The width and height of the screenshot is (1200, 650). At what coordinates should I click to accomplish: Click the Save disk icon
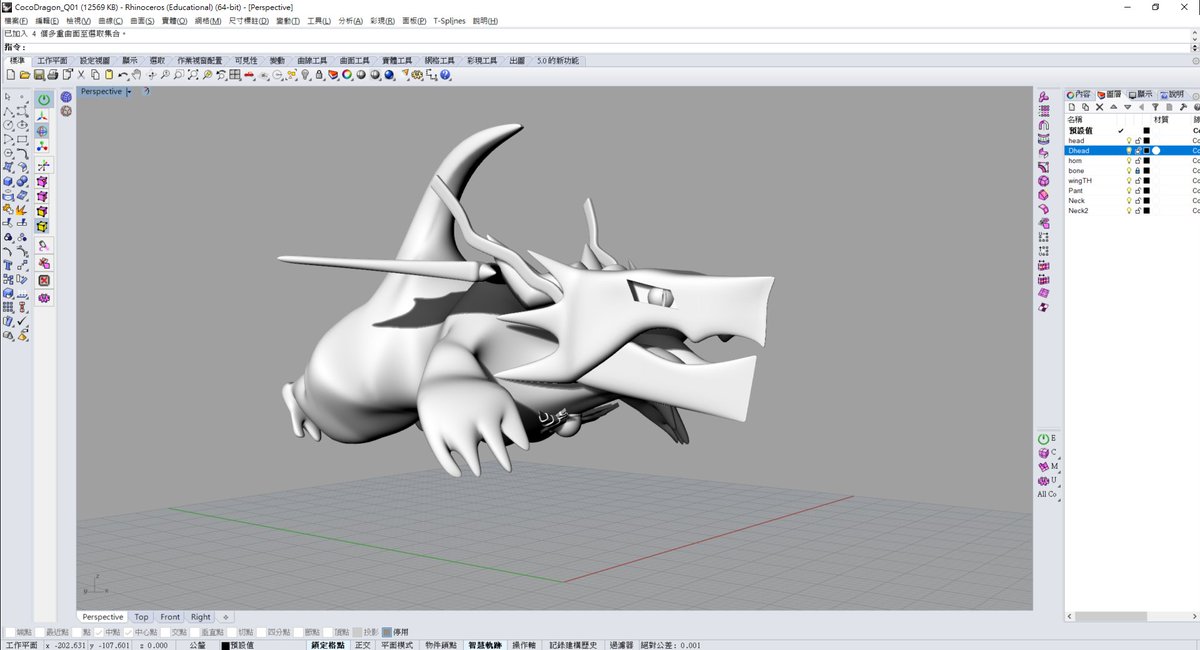click(x=39, y=75)
